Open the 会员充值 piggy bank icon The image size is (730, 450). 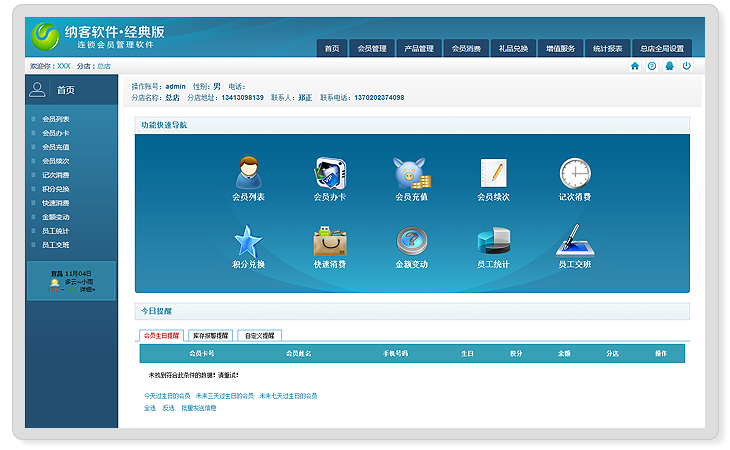coord(411,174)
